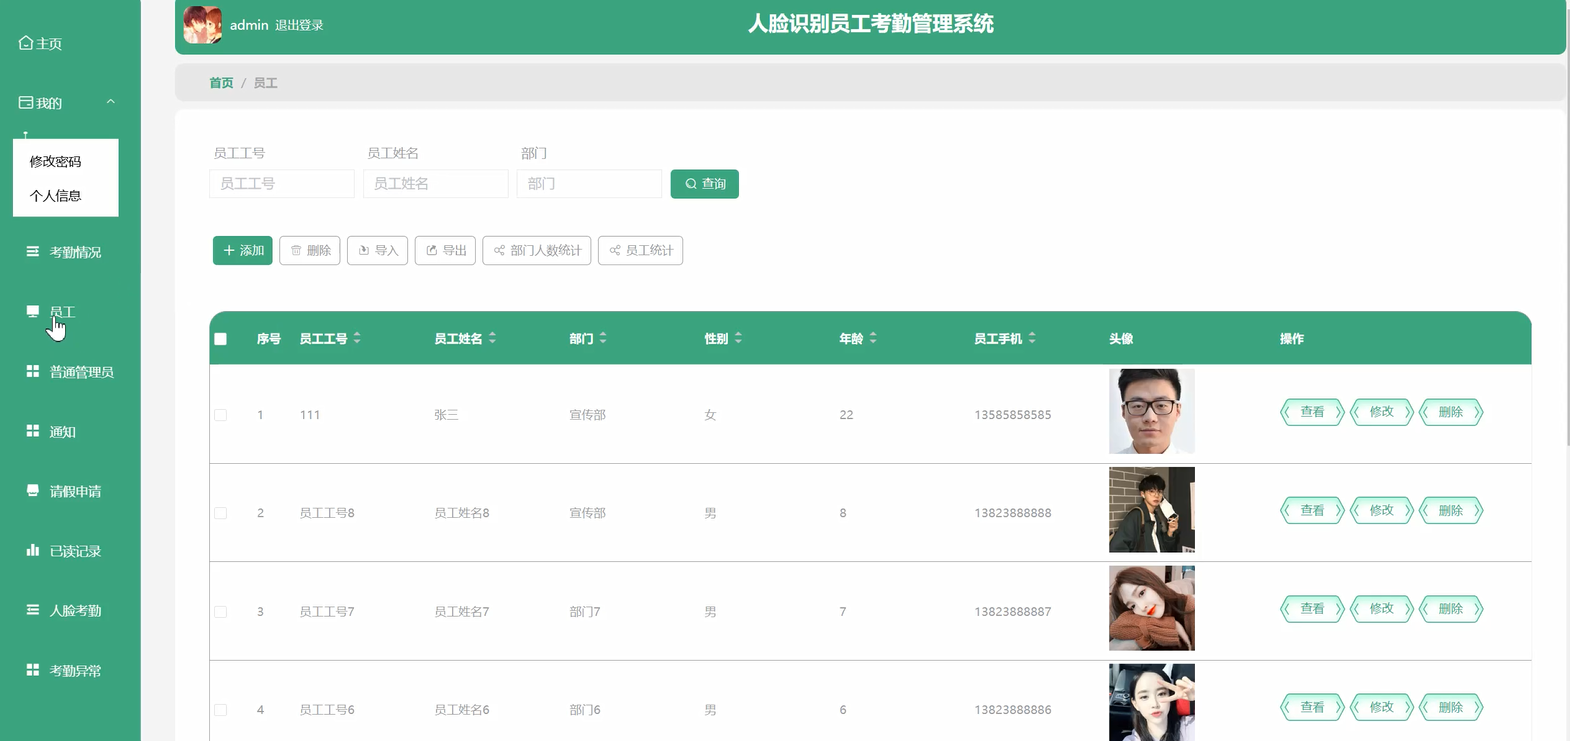Screen dimensions: 1570x741
Task: Click 查看 in 员工姓名6 row
Action: point(1312,707)
